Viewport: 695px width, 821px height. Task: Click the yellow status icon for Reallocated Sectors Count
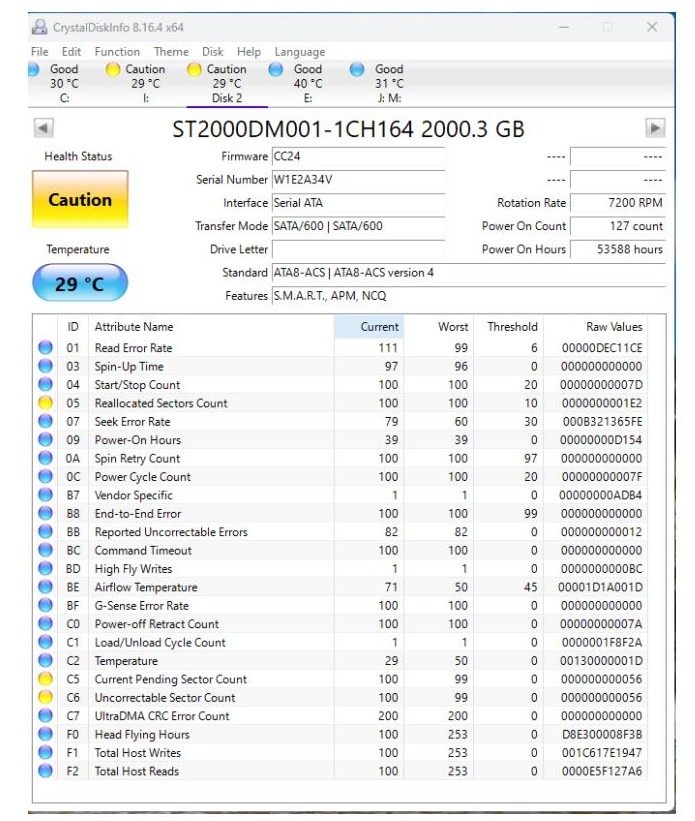coord(45,403)
